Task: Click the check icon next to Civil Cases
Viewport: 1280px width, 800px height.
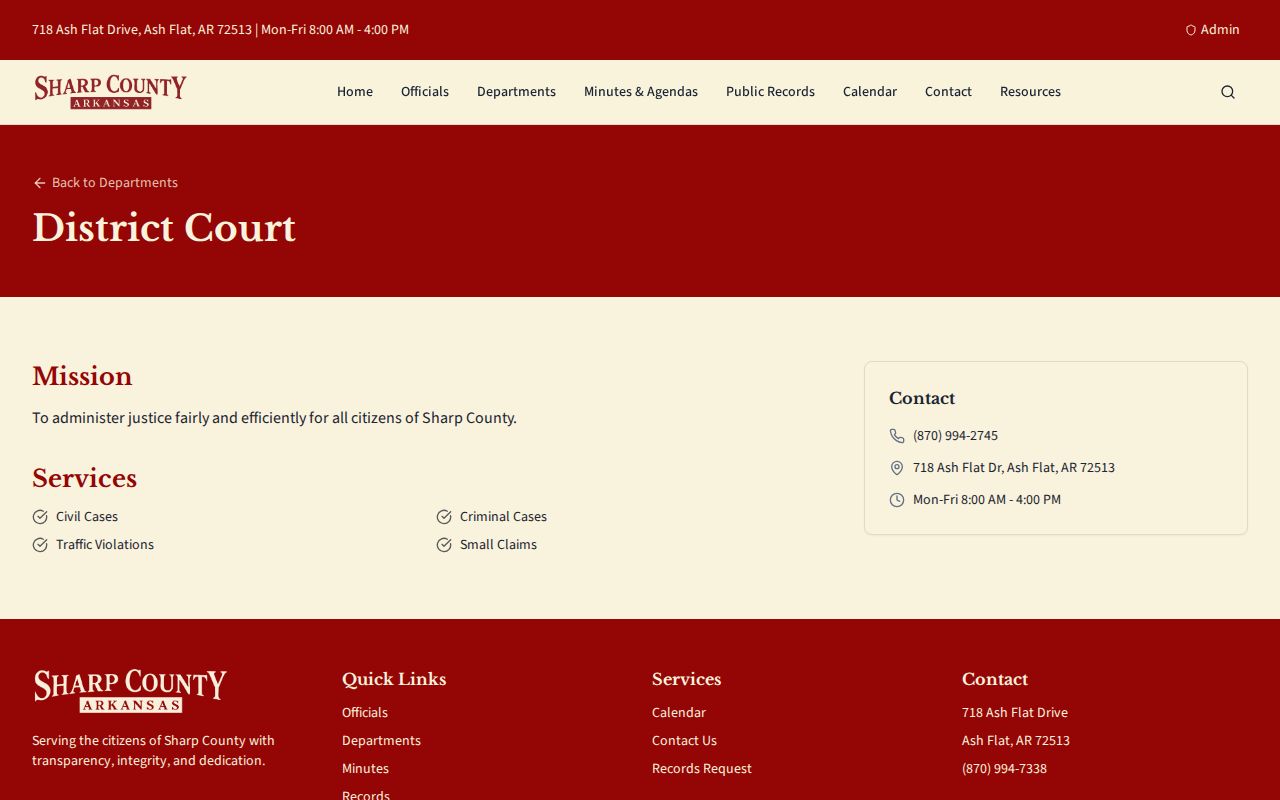Action: click(40, 517)
